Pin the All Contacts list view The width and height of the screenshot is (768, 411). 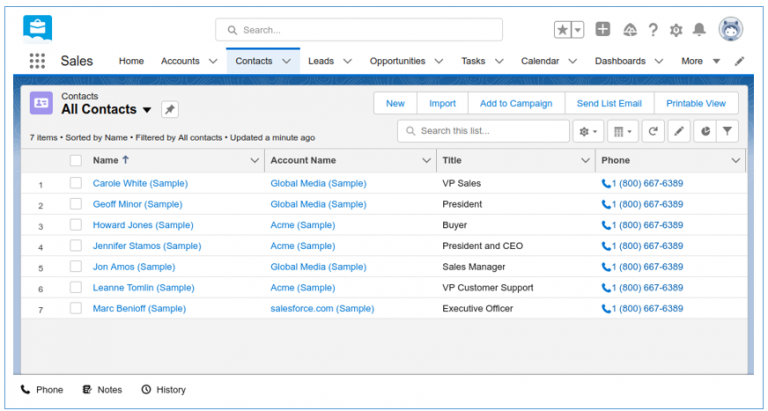tap(170, 109)
